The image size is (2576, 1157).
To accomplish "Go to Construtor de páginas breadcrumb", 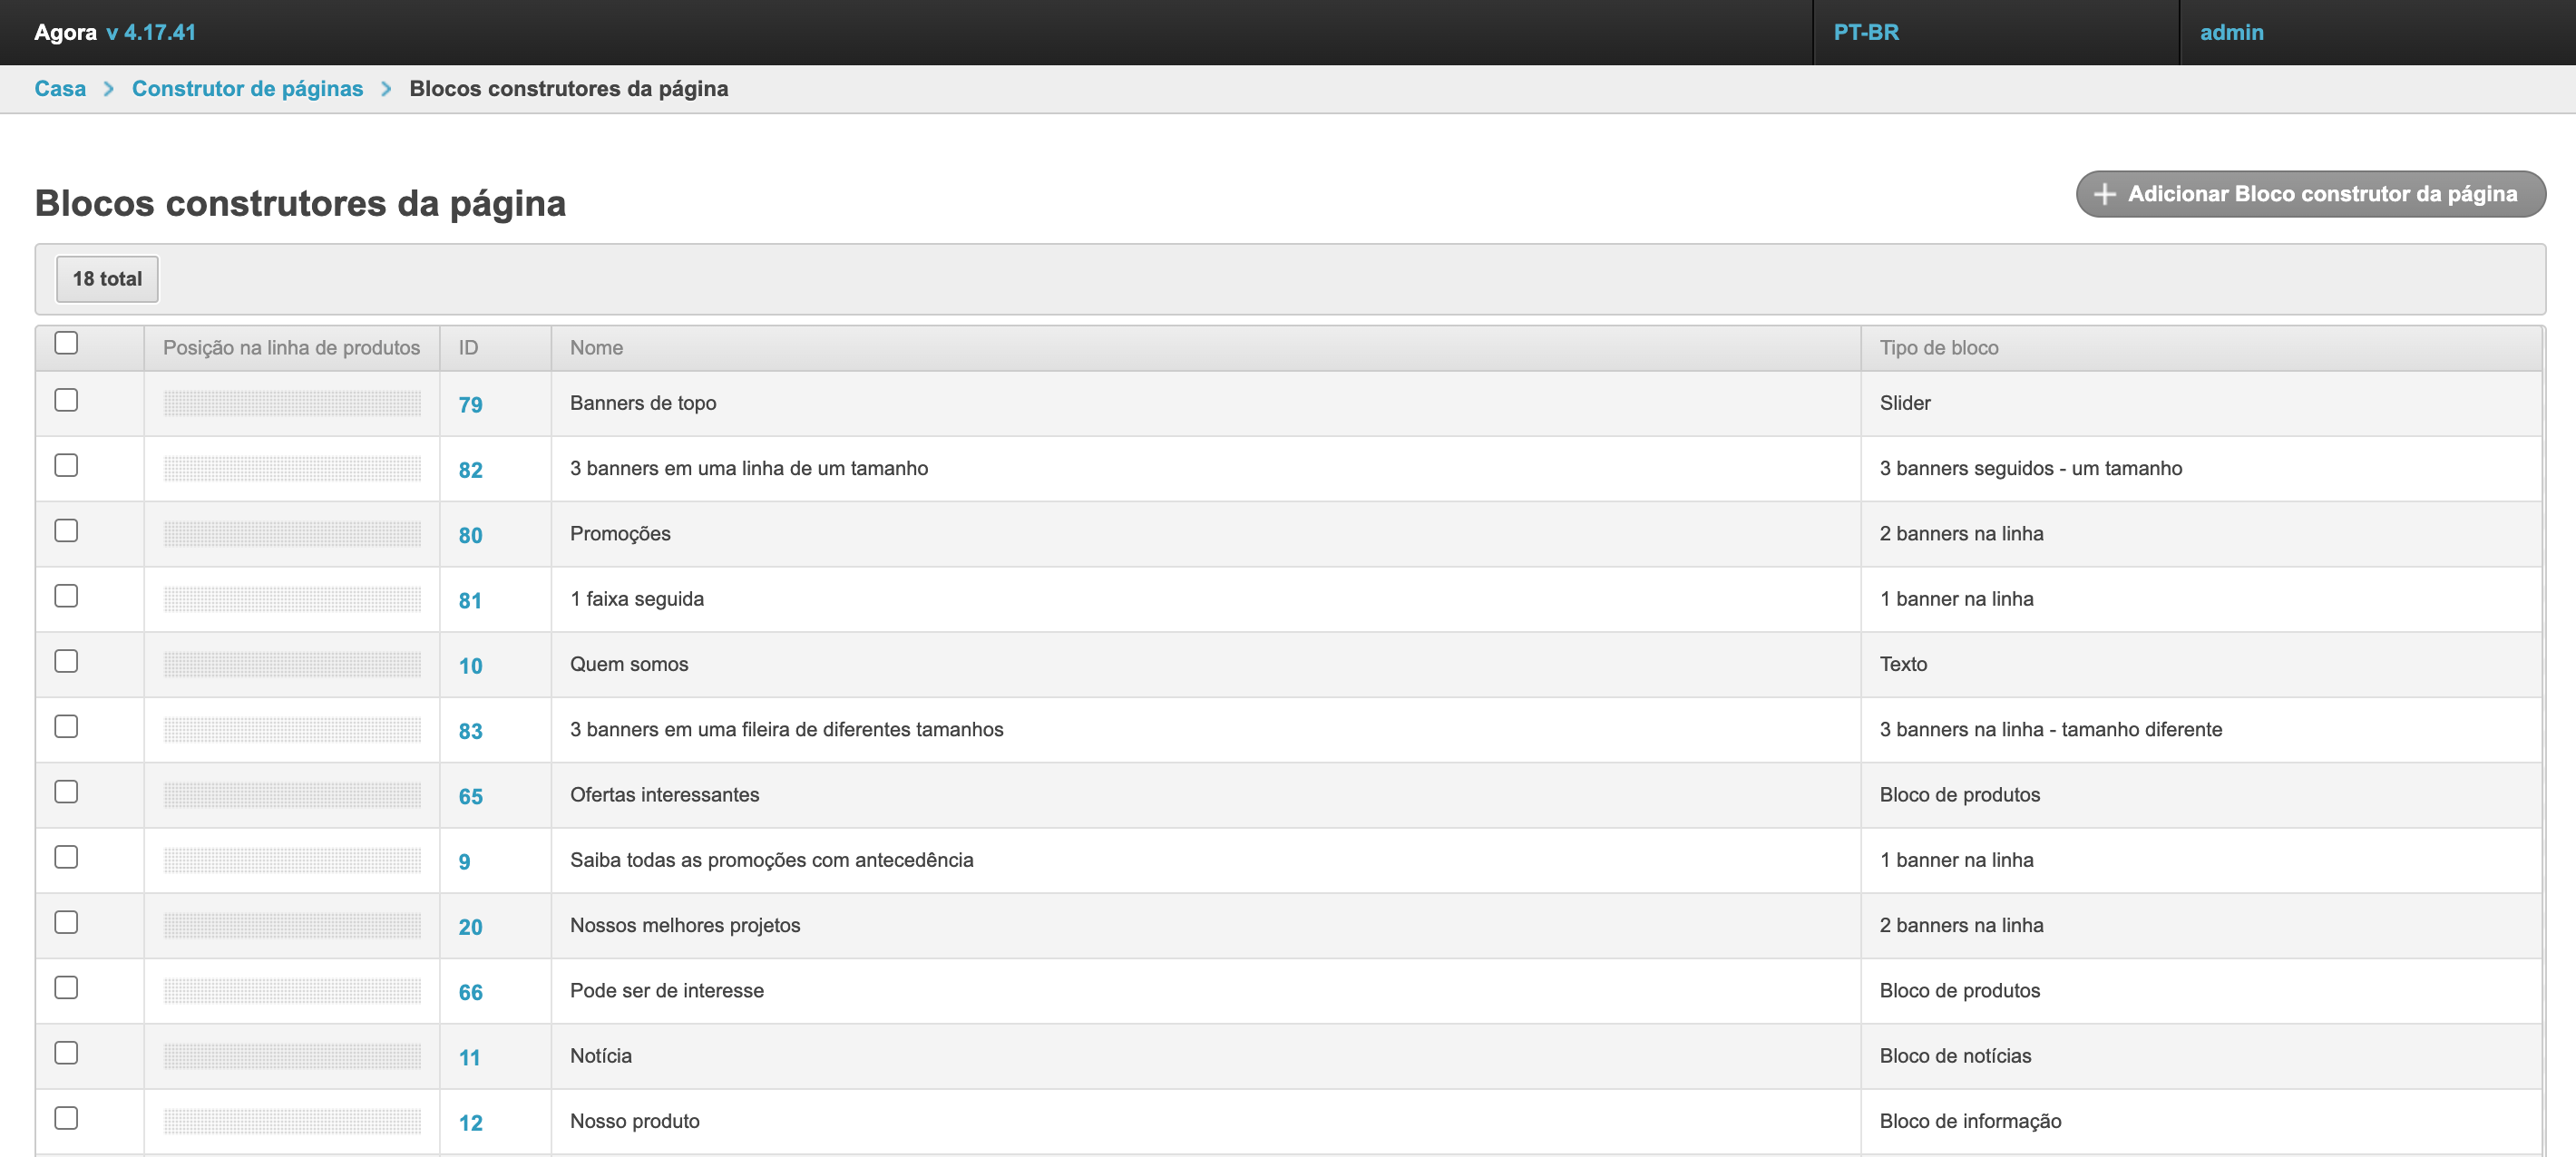I will pyautogui.click(x=247, y=89).
